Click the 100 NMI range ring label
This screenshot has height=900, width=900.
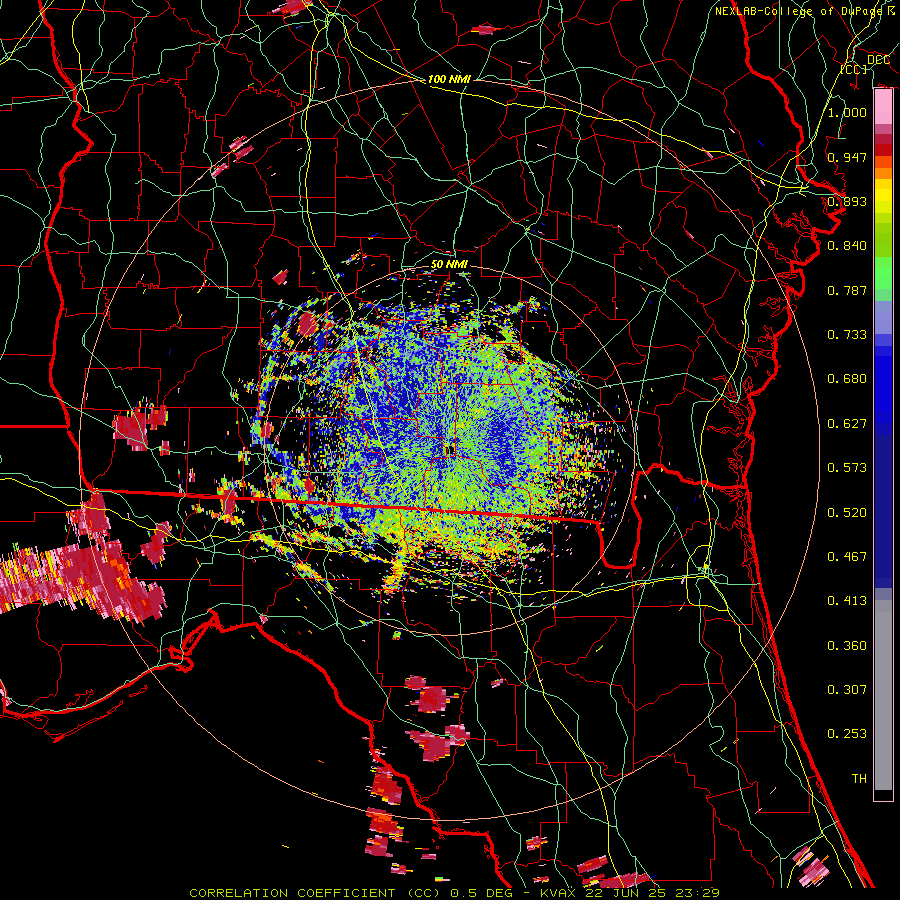(449, 79)
